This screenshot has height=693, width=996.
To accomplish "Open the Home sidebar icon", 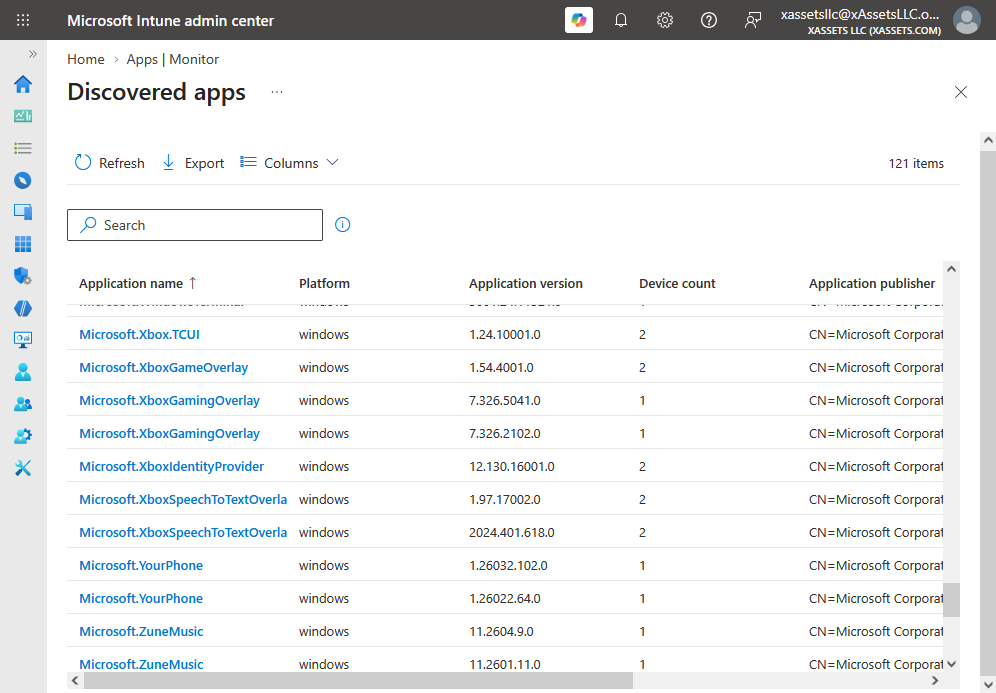I will (x=23, y=84).
